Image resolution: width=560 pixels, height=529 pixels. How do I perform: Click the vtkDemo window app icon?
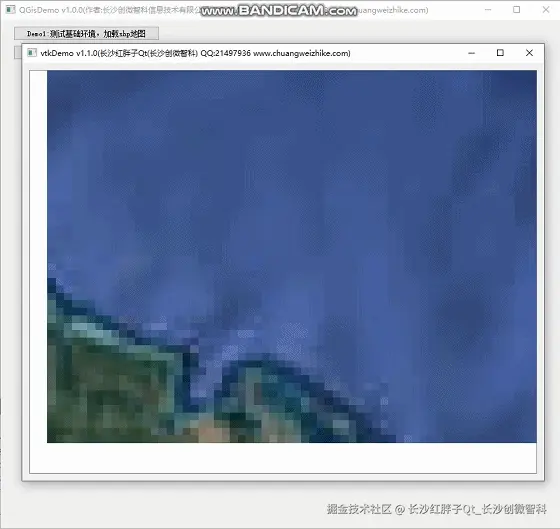point(32,53)
